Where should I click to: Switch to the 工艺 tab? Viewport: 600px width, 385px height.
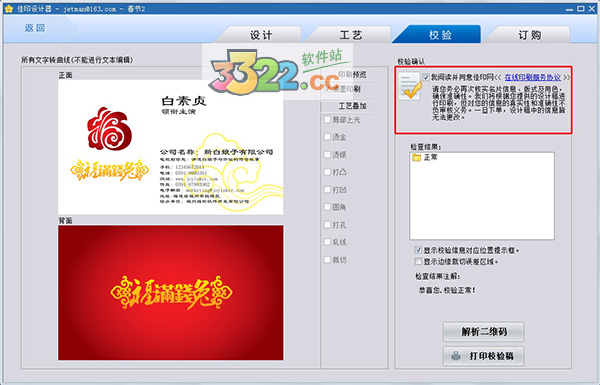click(x=351, y=35)
